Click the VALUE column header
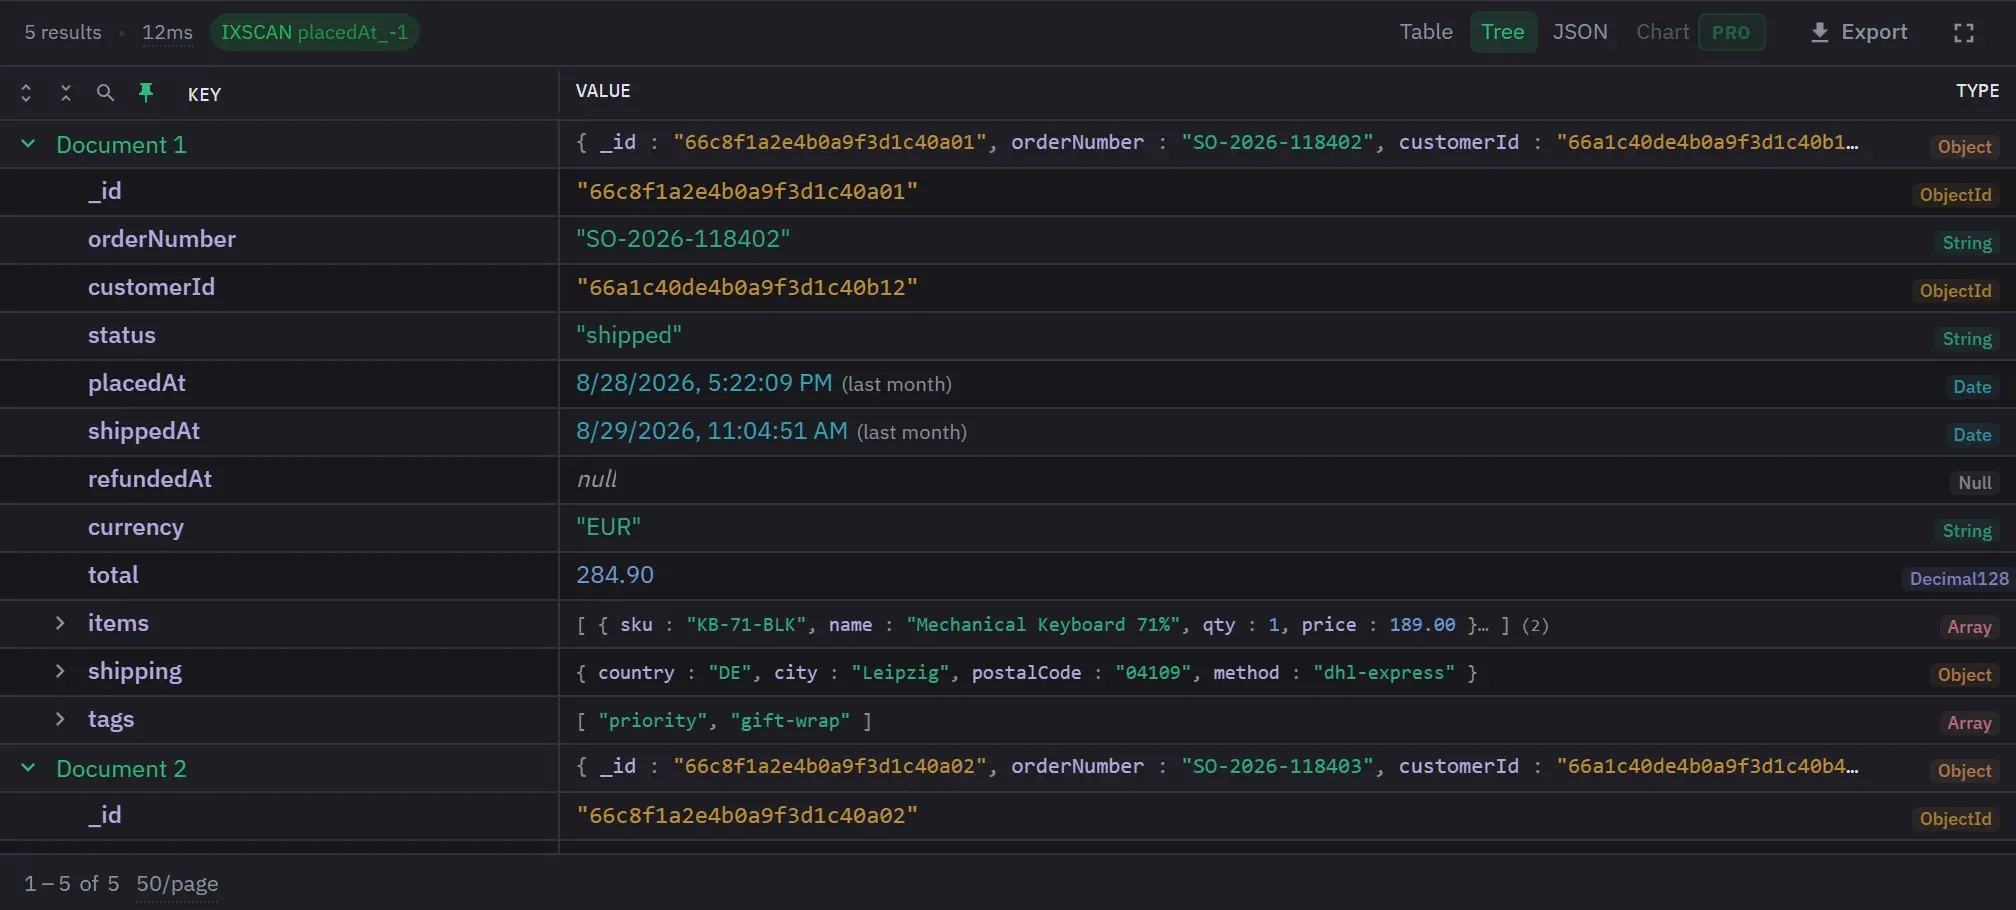 603,91
